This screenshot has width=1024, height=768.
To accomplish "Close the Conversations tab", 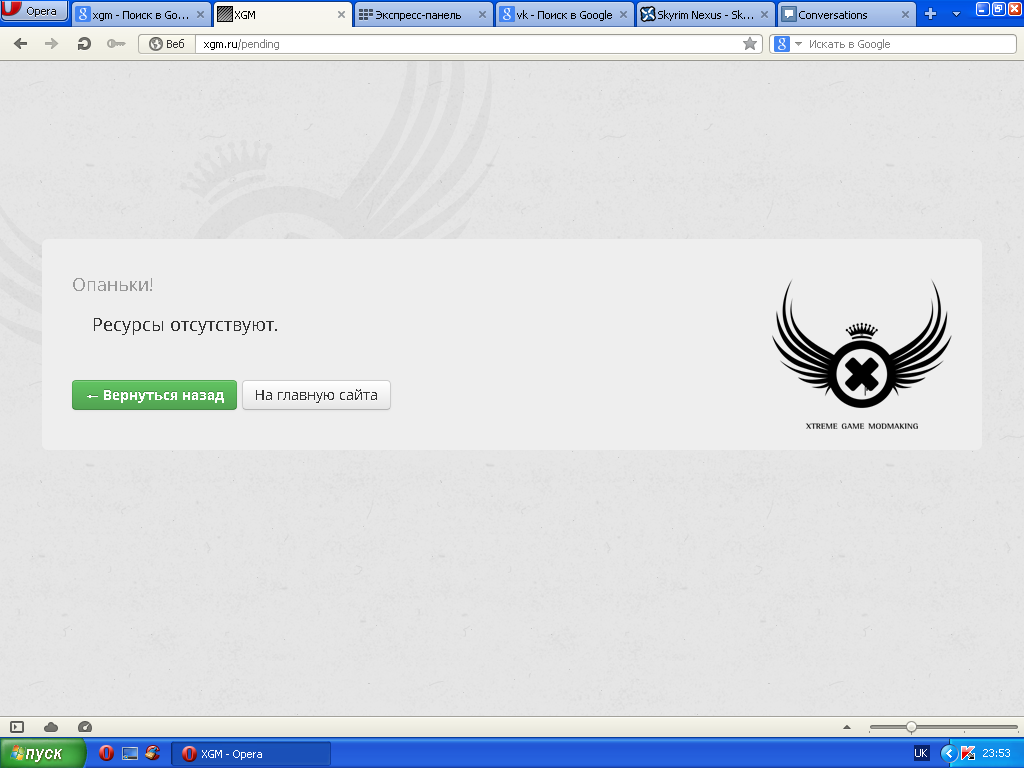I will 905,14.
